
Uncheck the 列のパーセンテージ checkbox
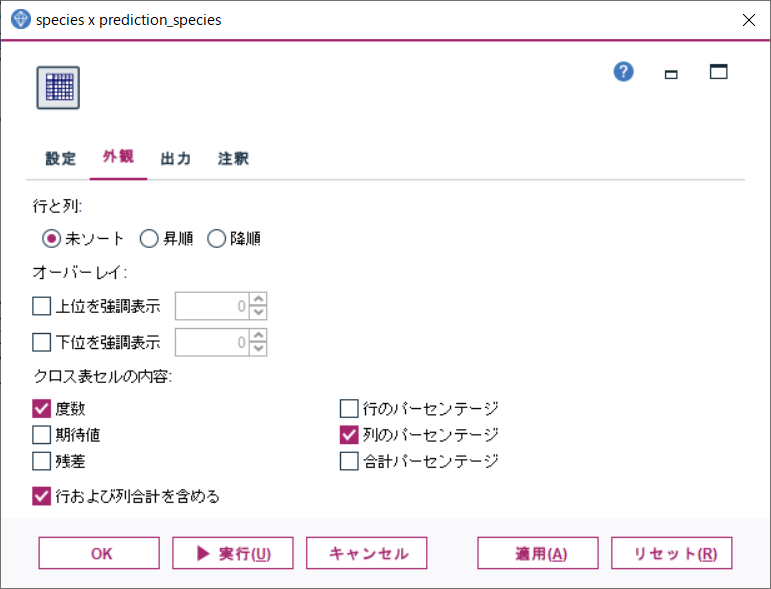349,435
